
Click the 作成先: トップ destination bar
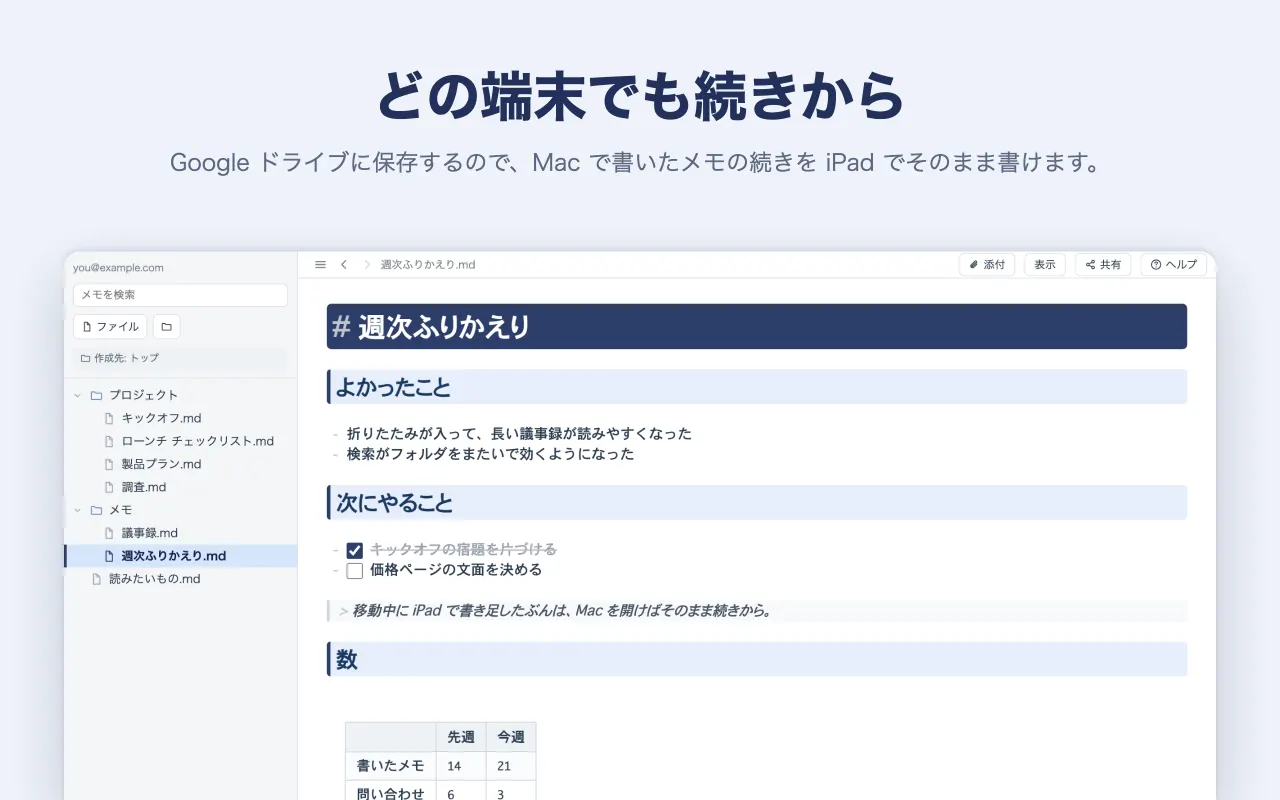pos(180,358)
